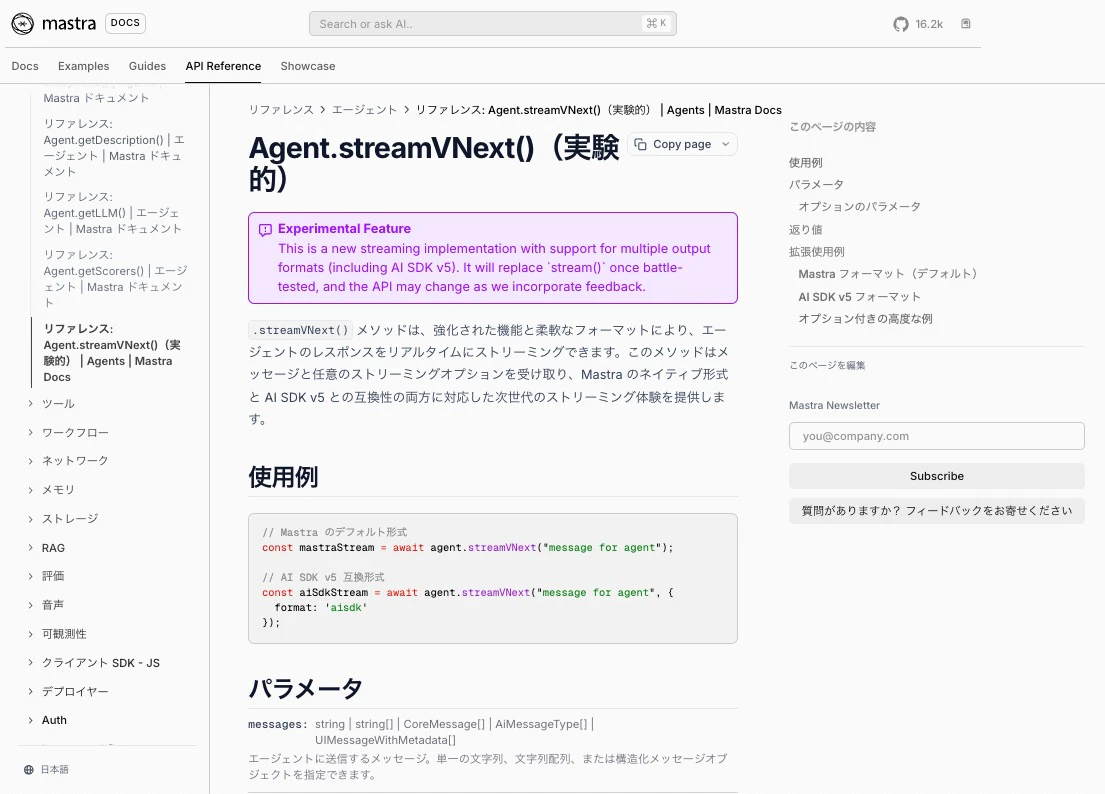Jump to 拡張使用例 in page contents
This screenshot has width=1105, height=794.
coord(817,252)
